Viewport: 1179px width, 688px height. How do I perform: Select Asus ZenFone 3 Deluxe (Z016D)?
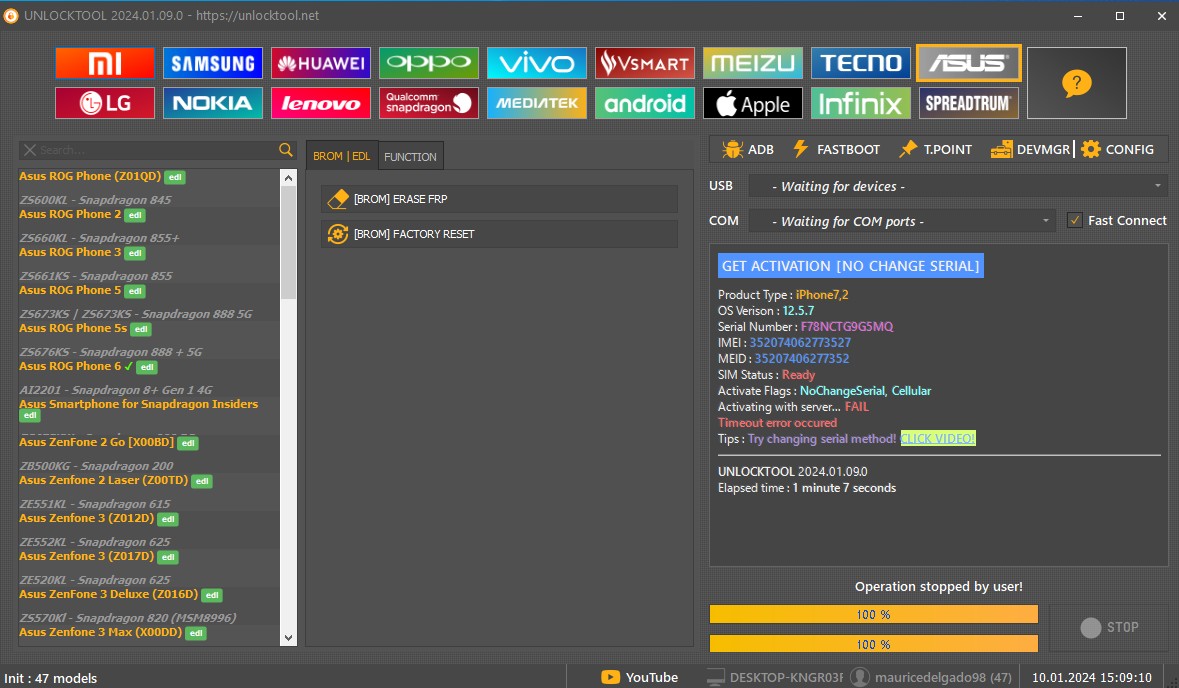click(x=108, y=594)
